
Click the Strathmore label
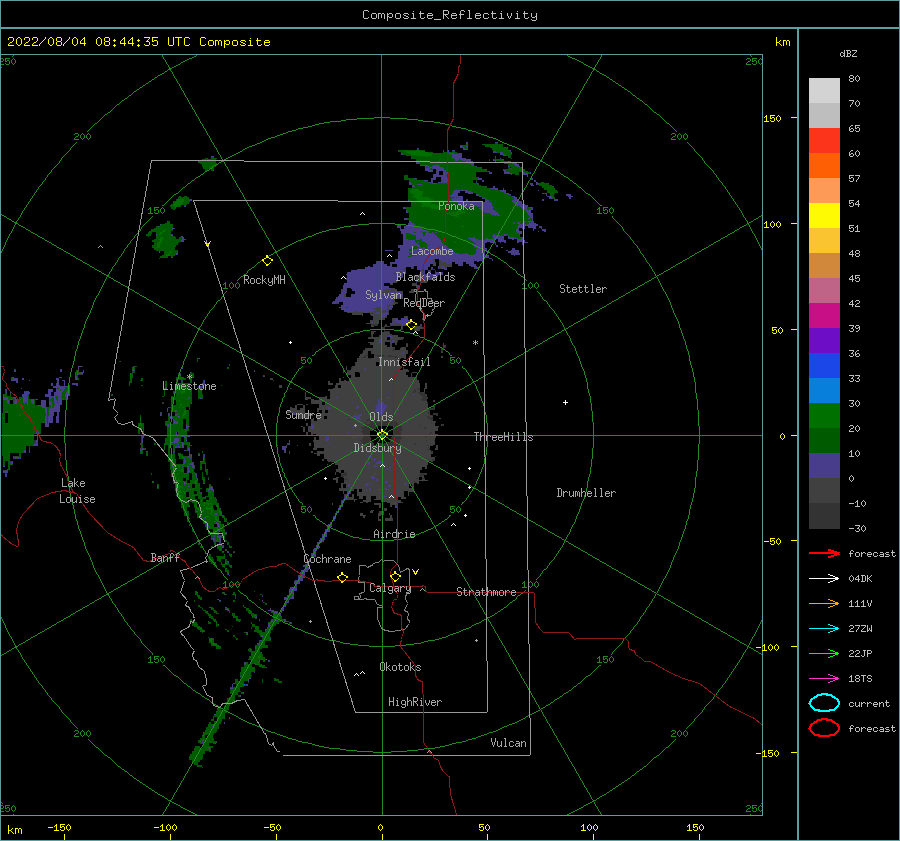click(x=486, y=592)
